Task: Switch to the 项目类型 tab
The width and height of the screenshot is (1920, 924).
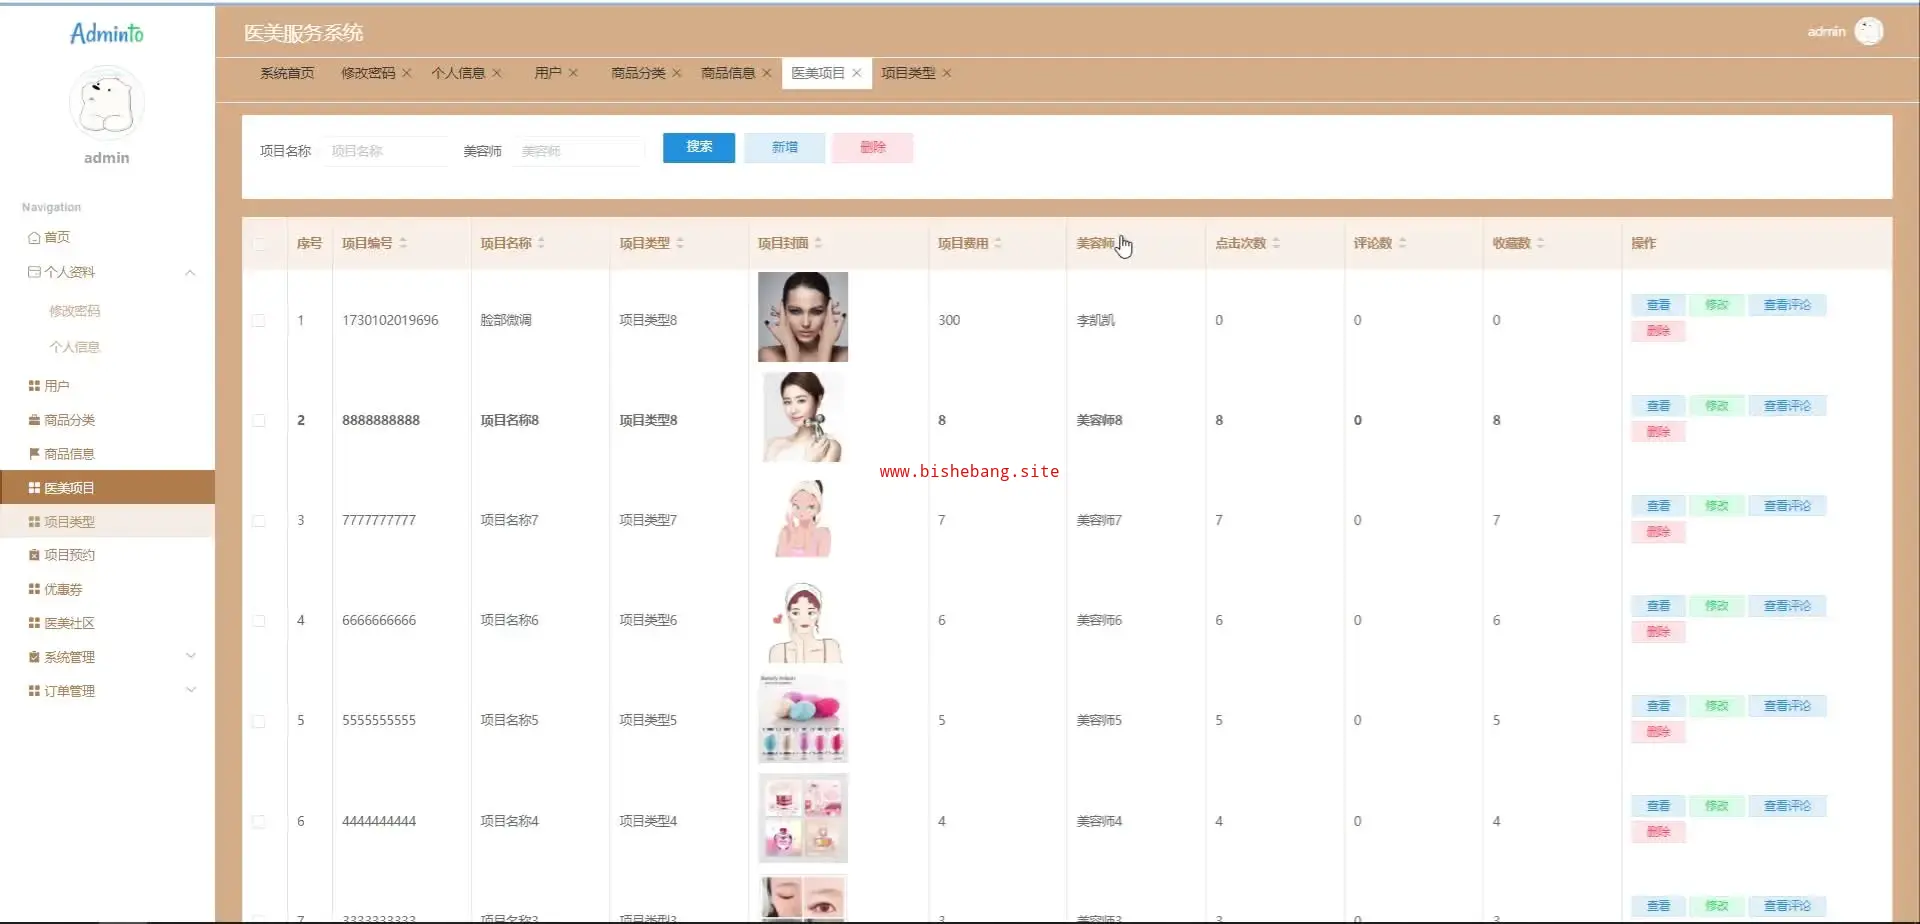Action: (x=908, y=73)
